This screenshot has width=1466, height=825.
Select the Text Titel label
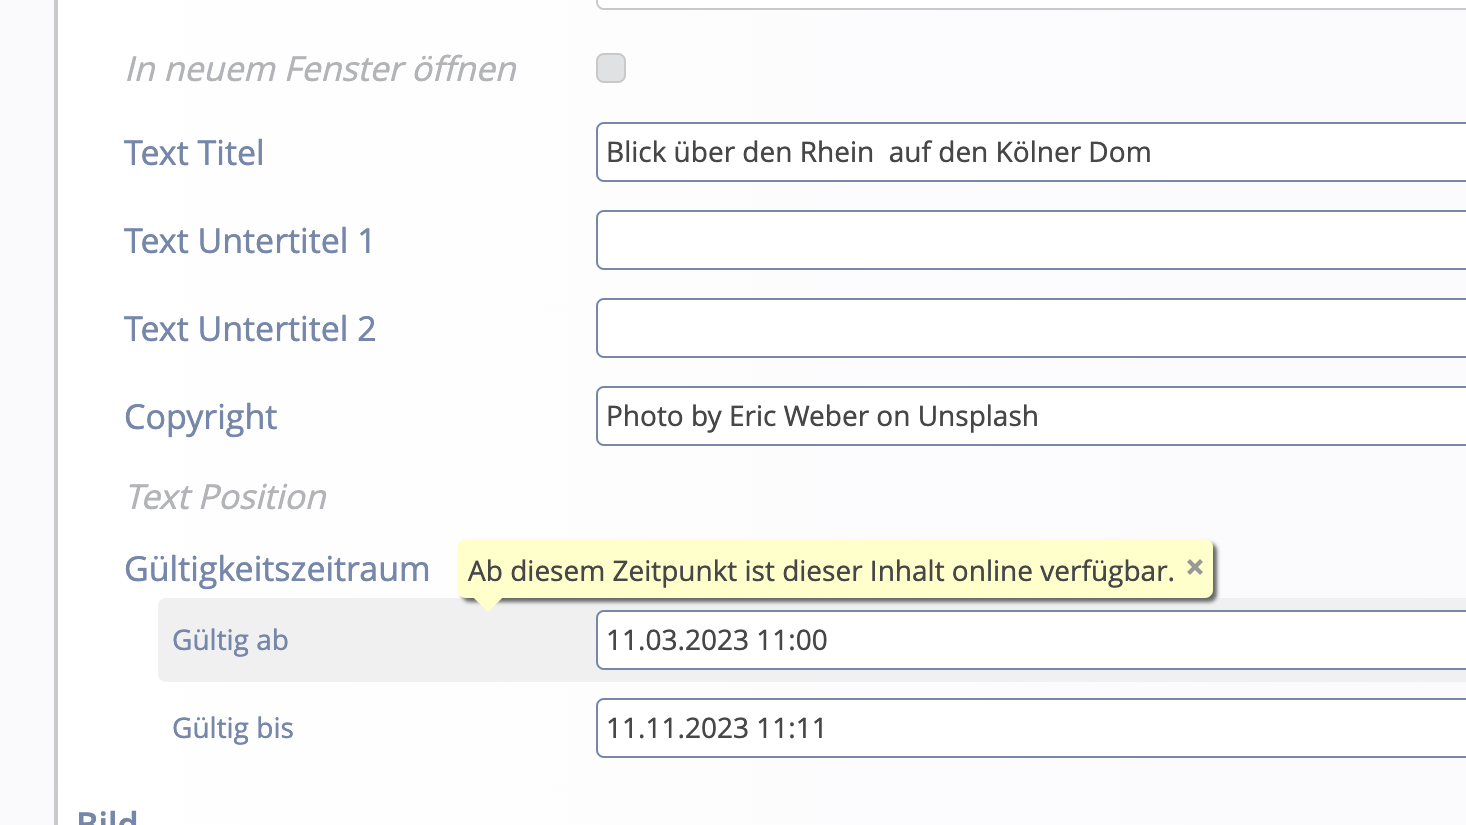pos(193,152)
